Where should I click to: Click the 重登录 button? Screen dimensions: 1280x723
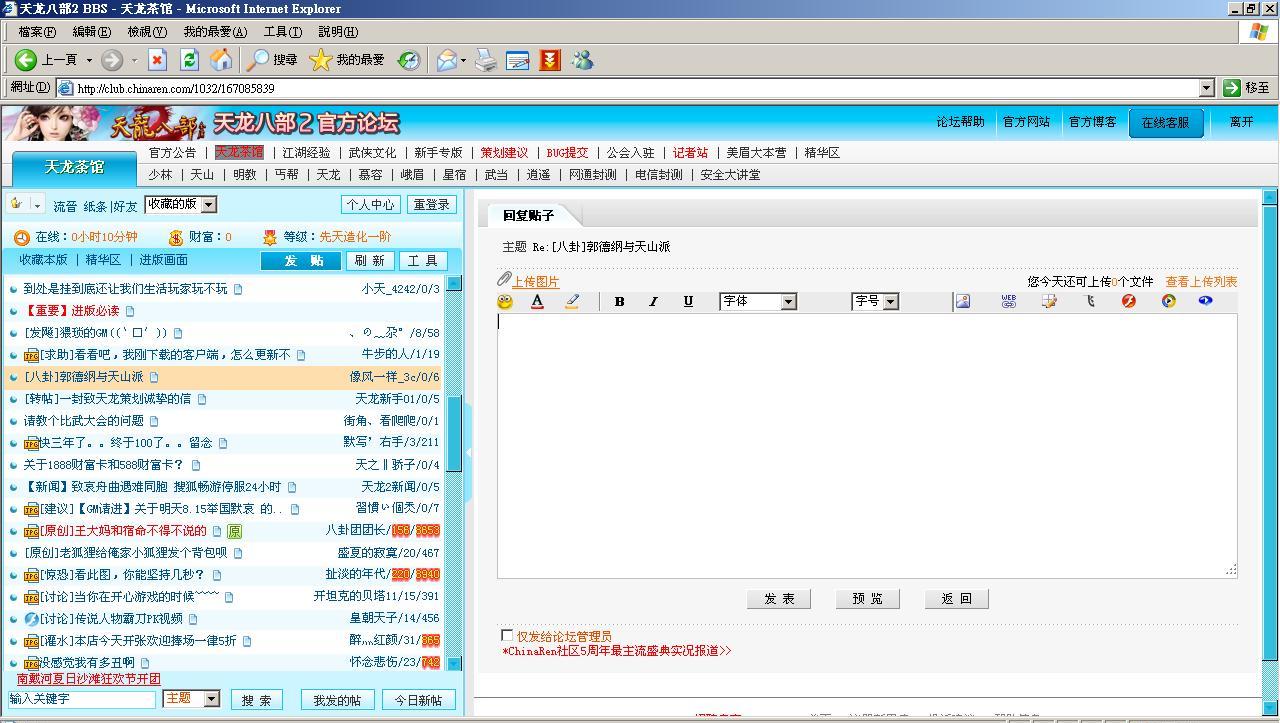(431, 204)
